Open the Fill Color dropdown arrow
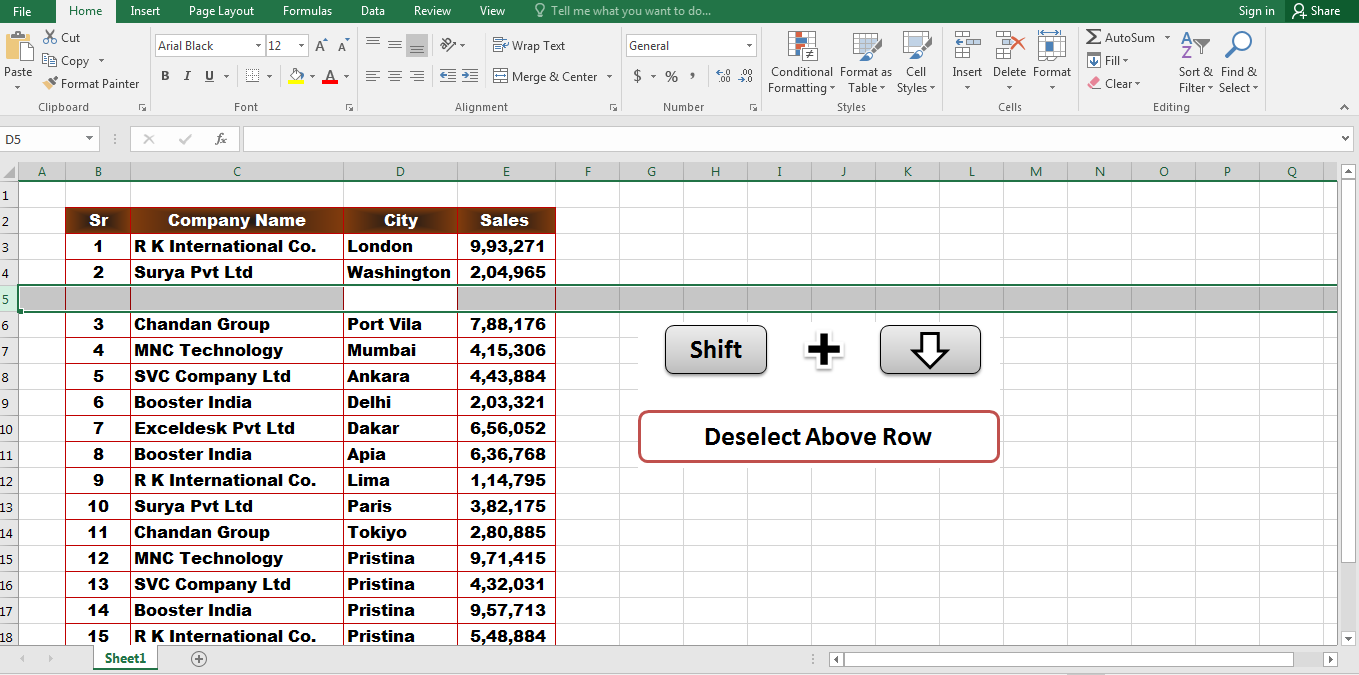 pos(311,77)
